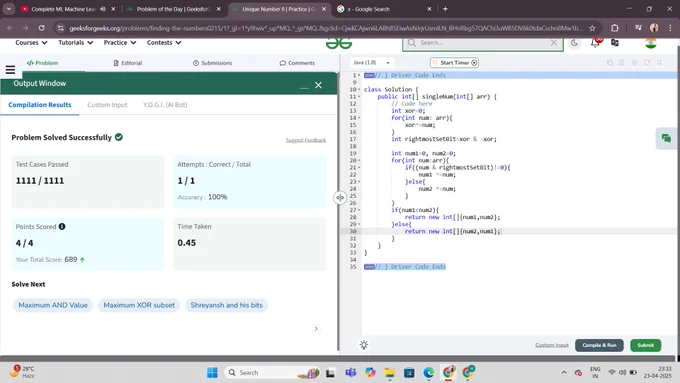The image size is (680, 383).
Task: Fold the if block at line 27
Action: click(359, 210)
